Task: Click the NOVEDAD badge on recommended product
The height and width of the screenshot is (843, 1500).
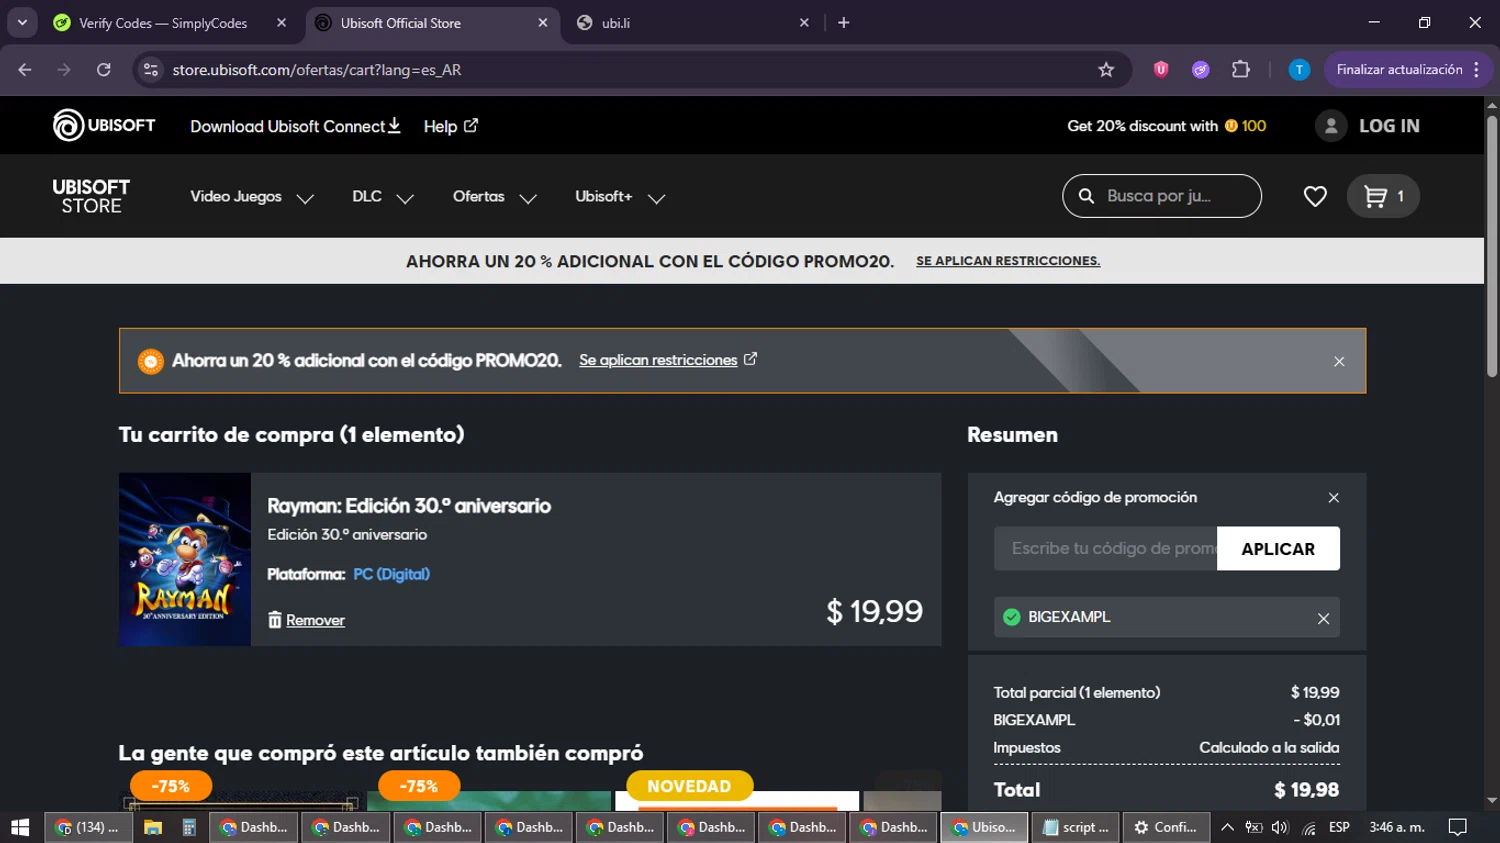Action: [x=689, y=786]
